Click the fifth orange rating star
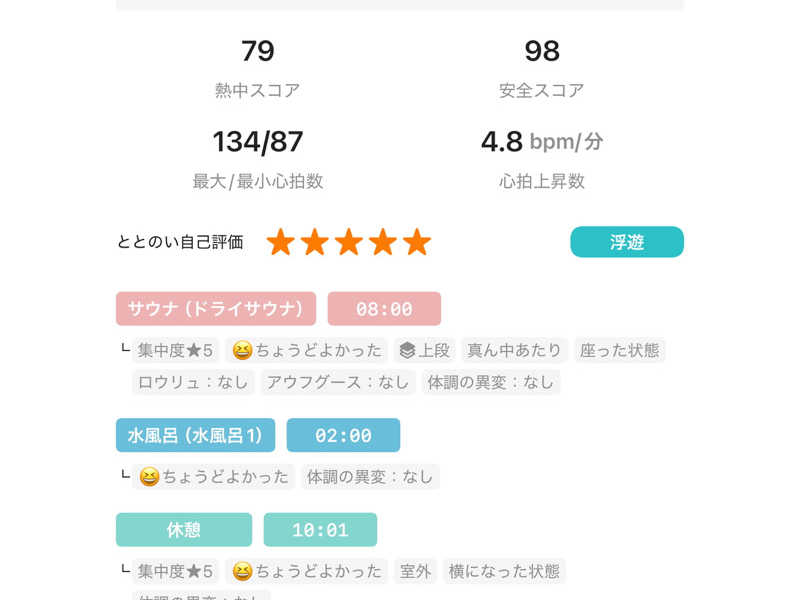This screenshot has height=600, width=800. [x=417, y=242]
